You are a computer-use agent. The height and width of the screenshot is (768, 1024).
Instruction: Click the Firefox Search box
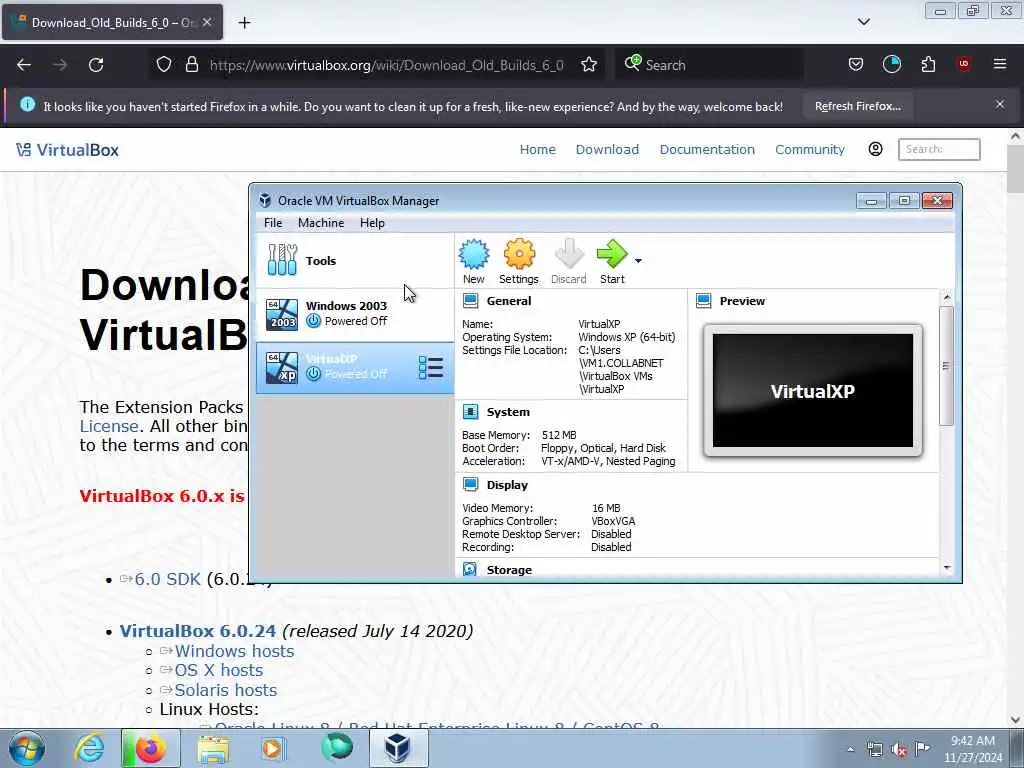pos(709,65)
